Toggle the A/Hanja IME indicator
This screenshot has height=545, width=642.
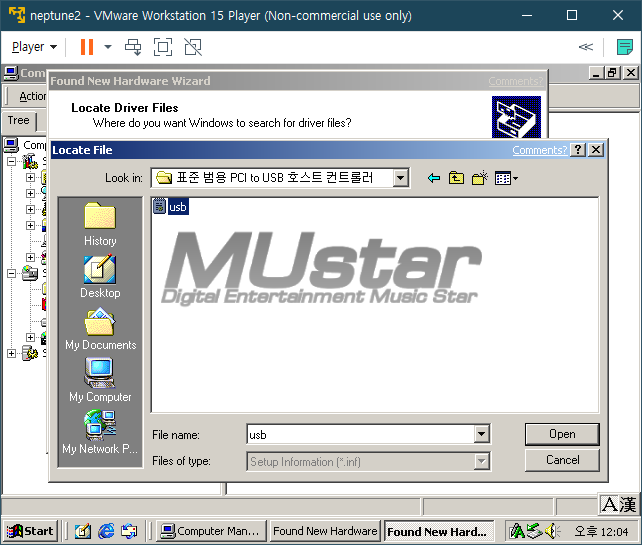point(619,504)
